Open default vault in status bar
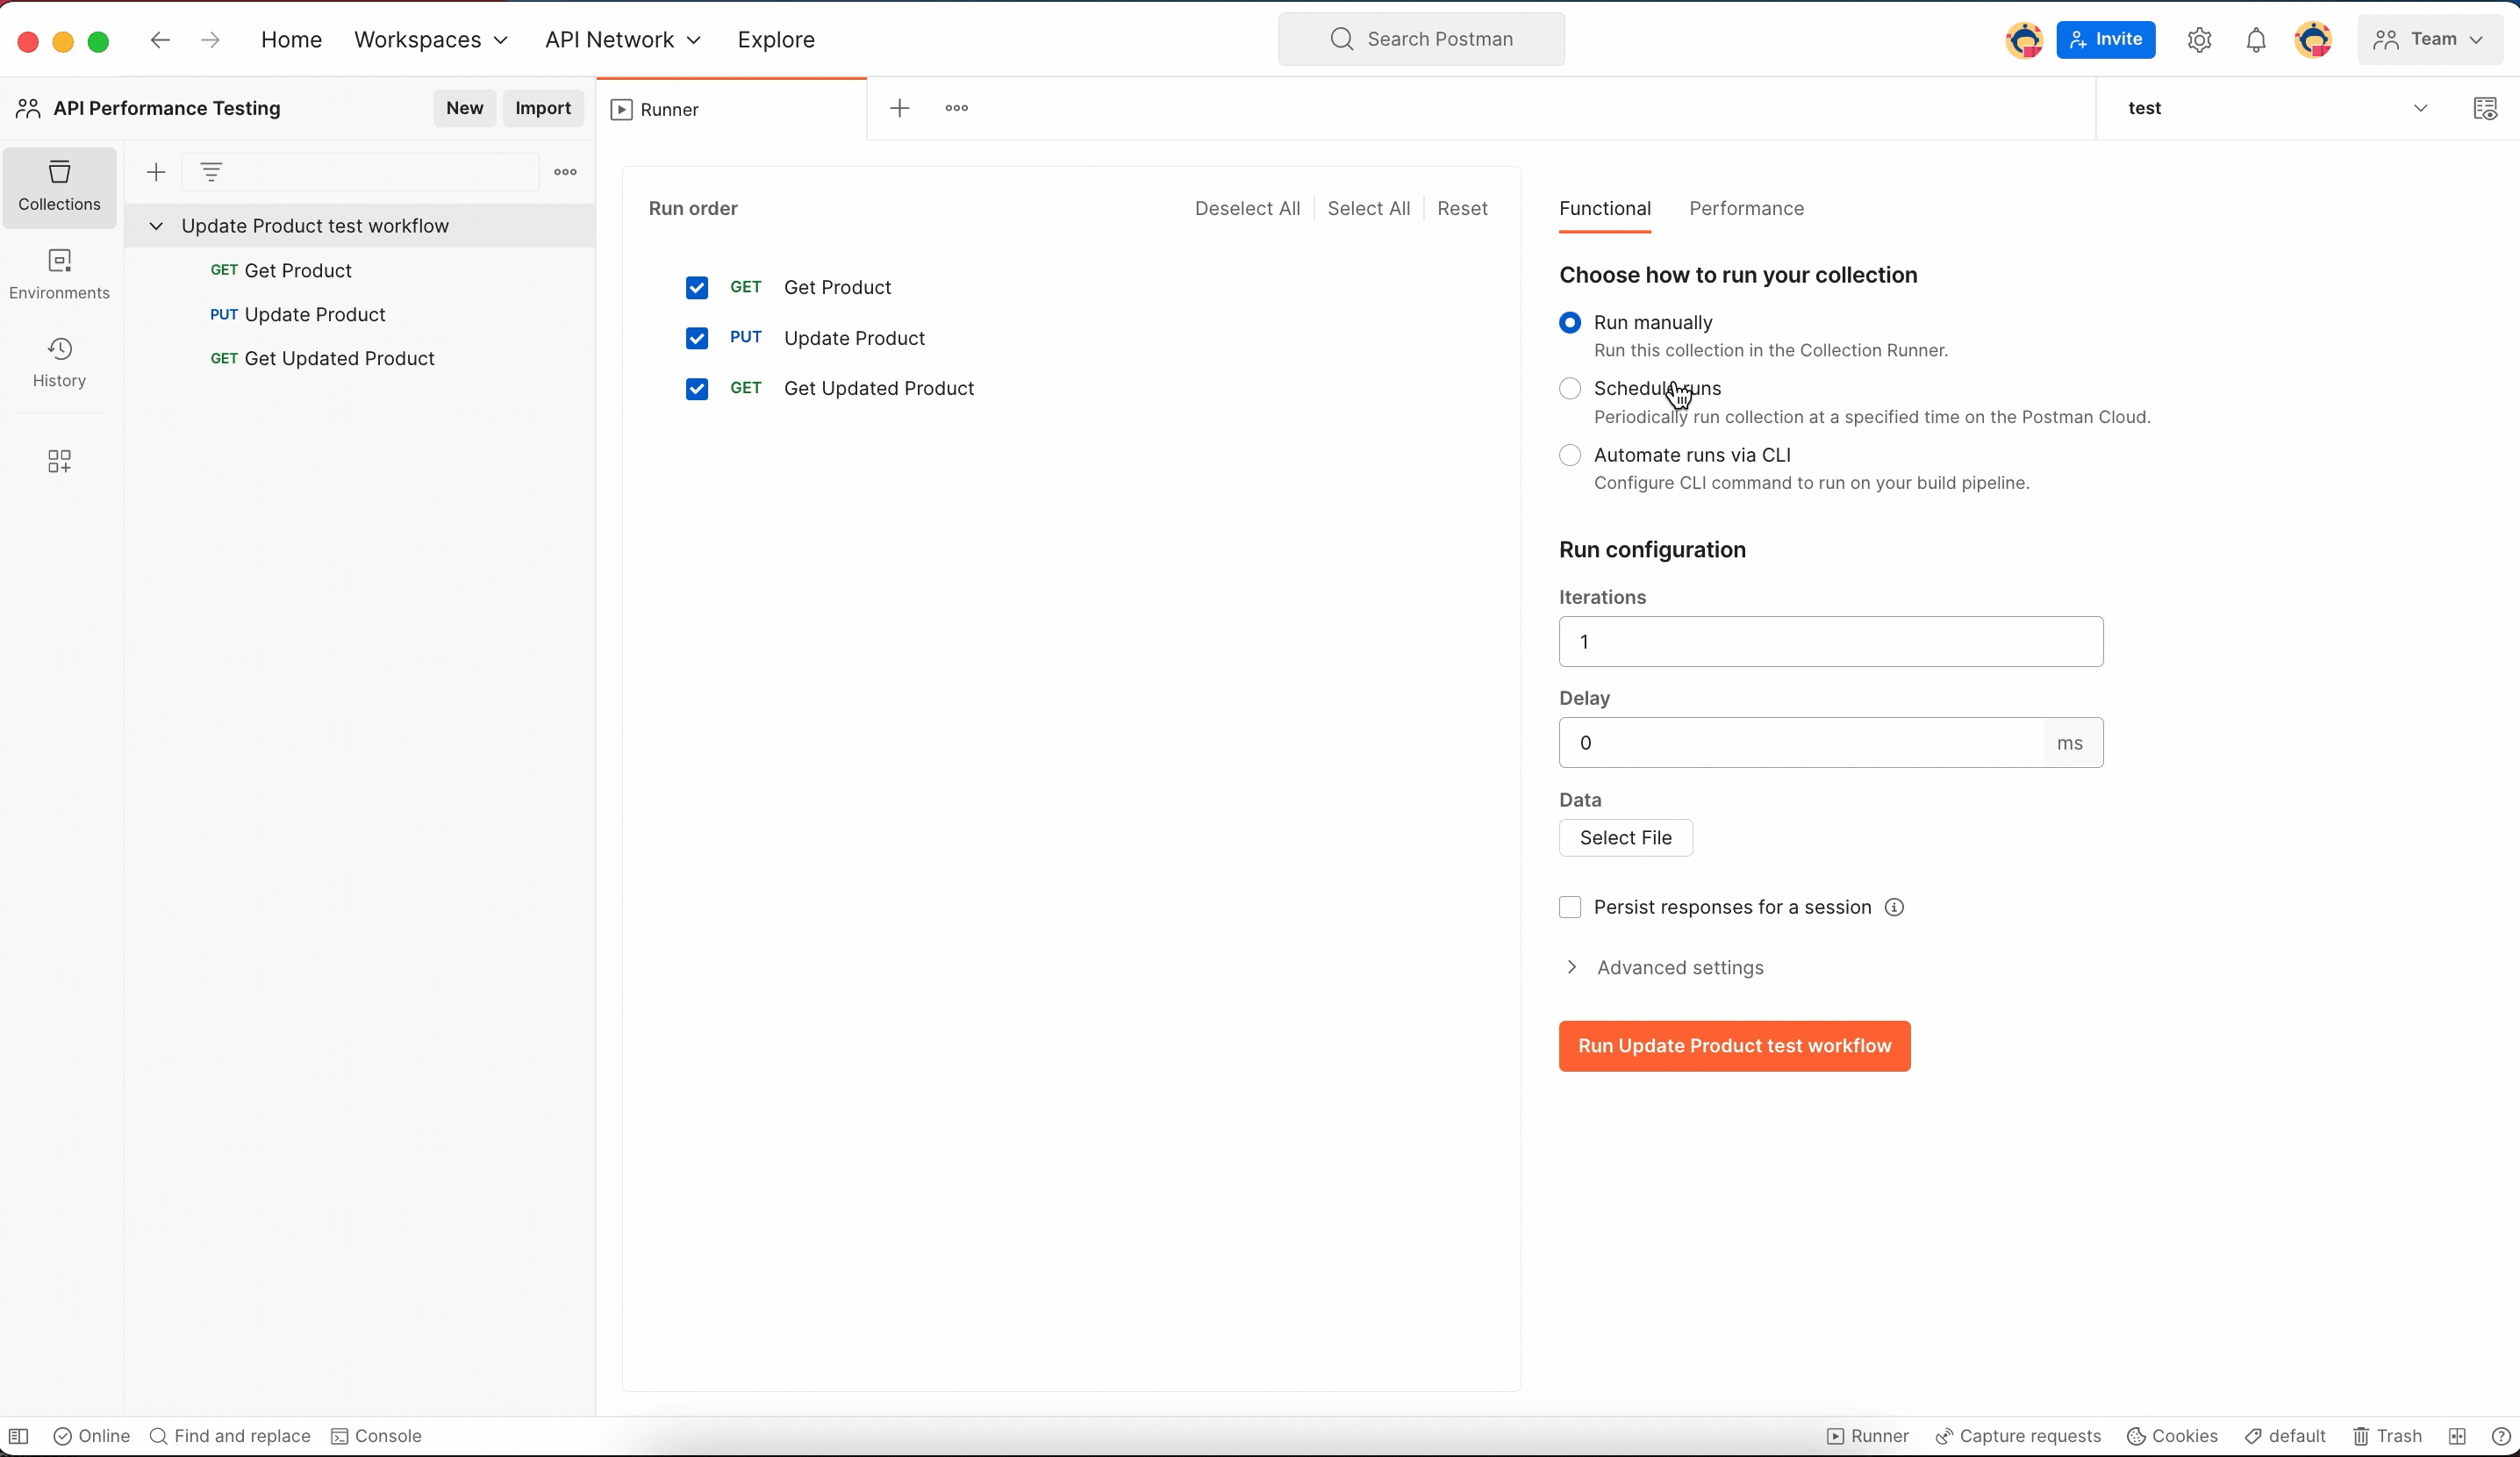The height and width of the screenshot is (1457, 2520). (2285, 1436)
